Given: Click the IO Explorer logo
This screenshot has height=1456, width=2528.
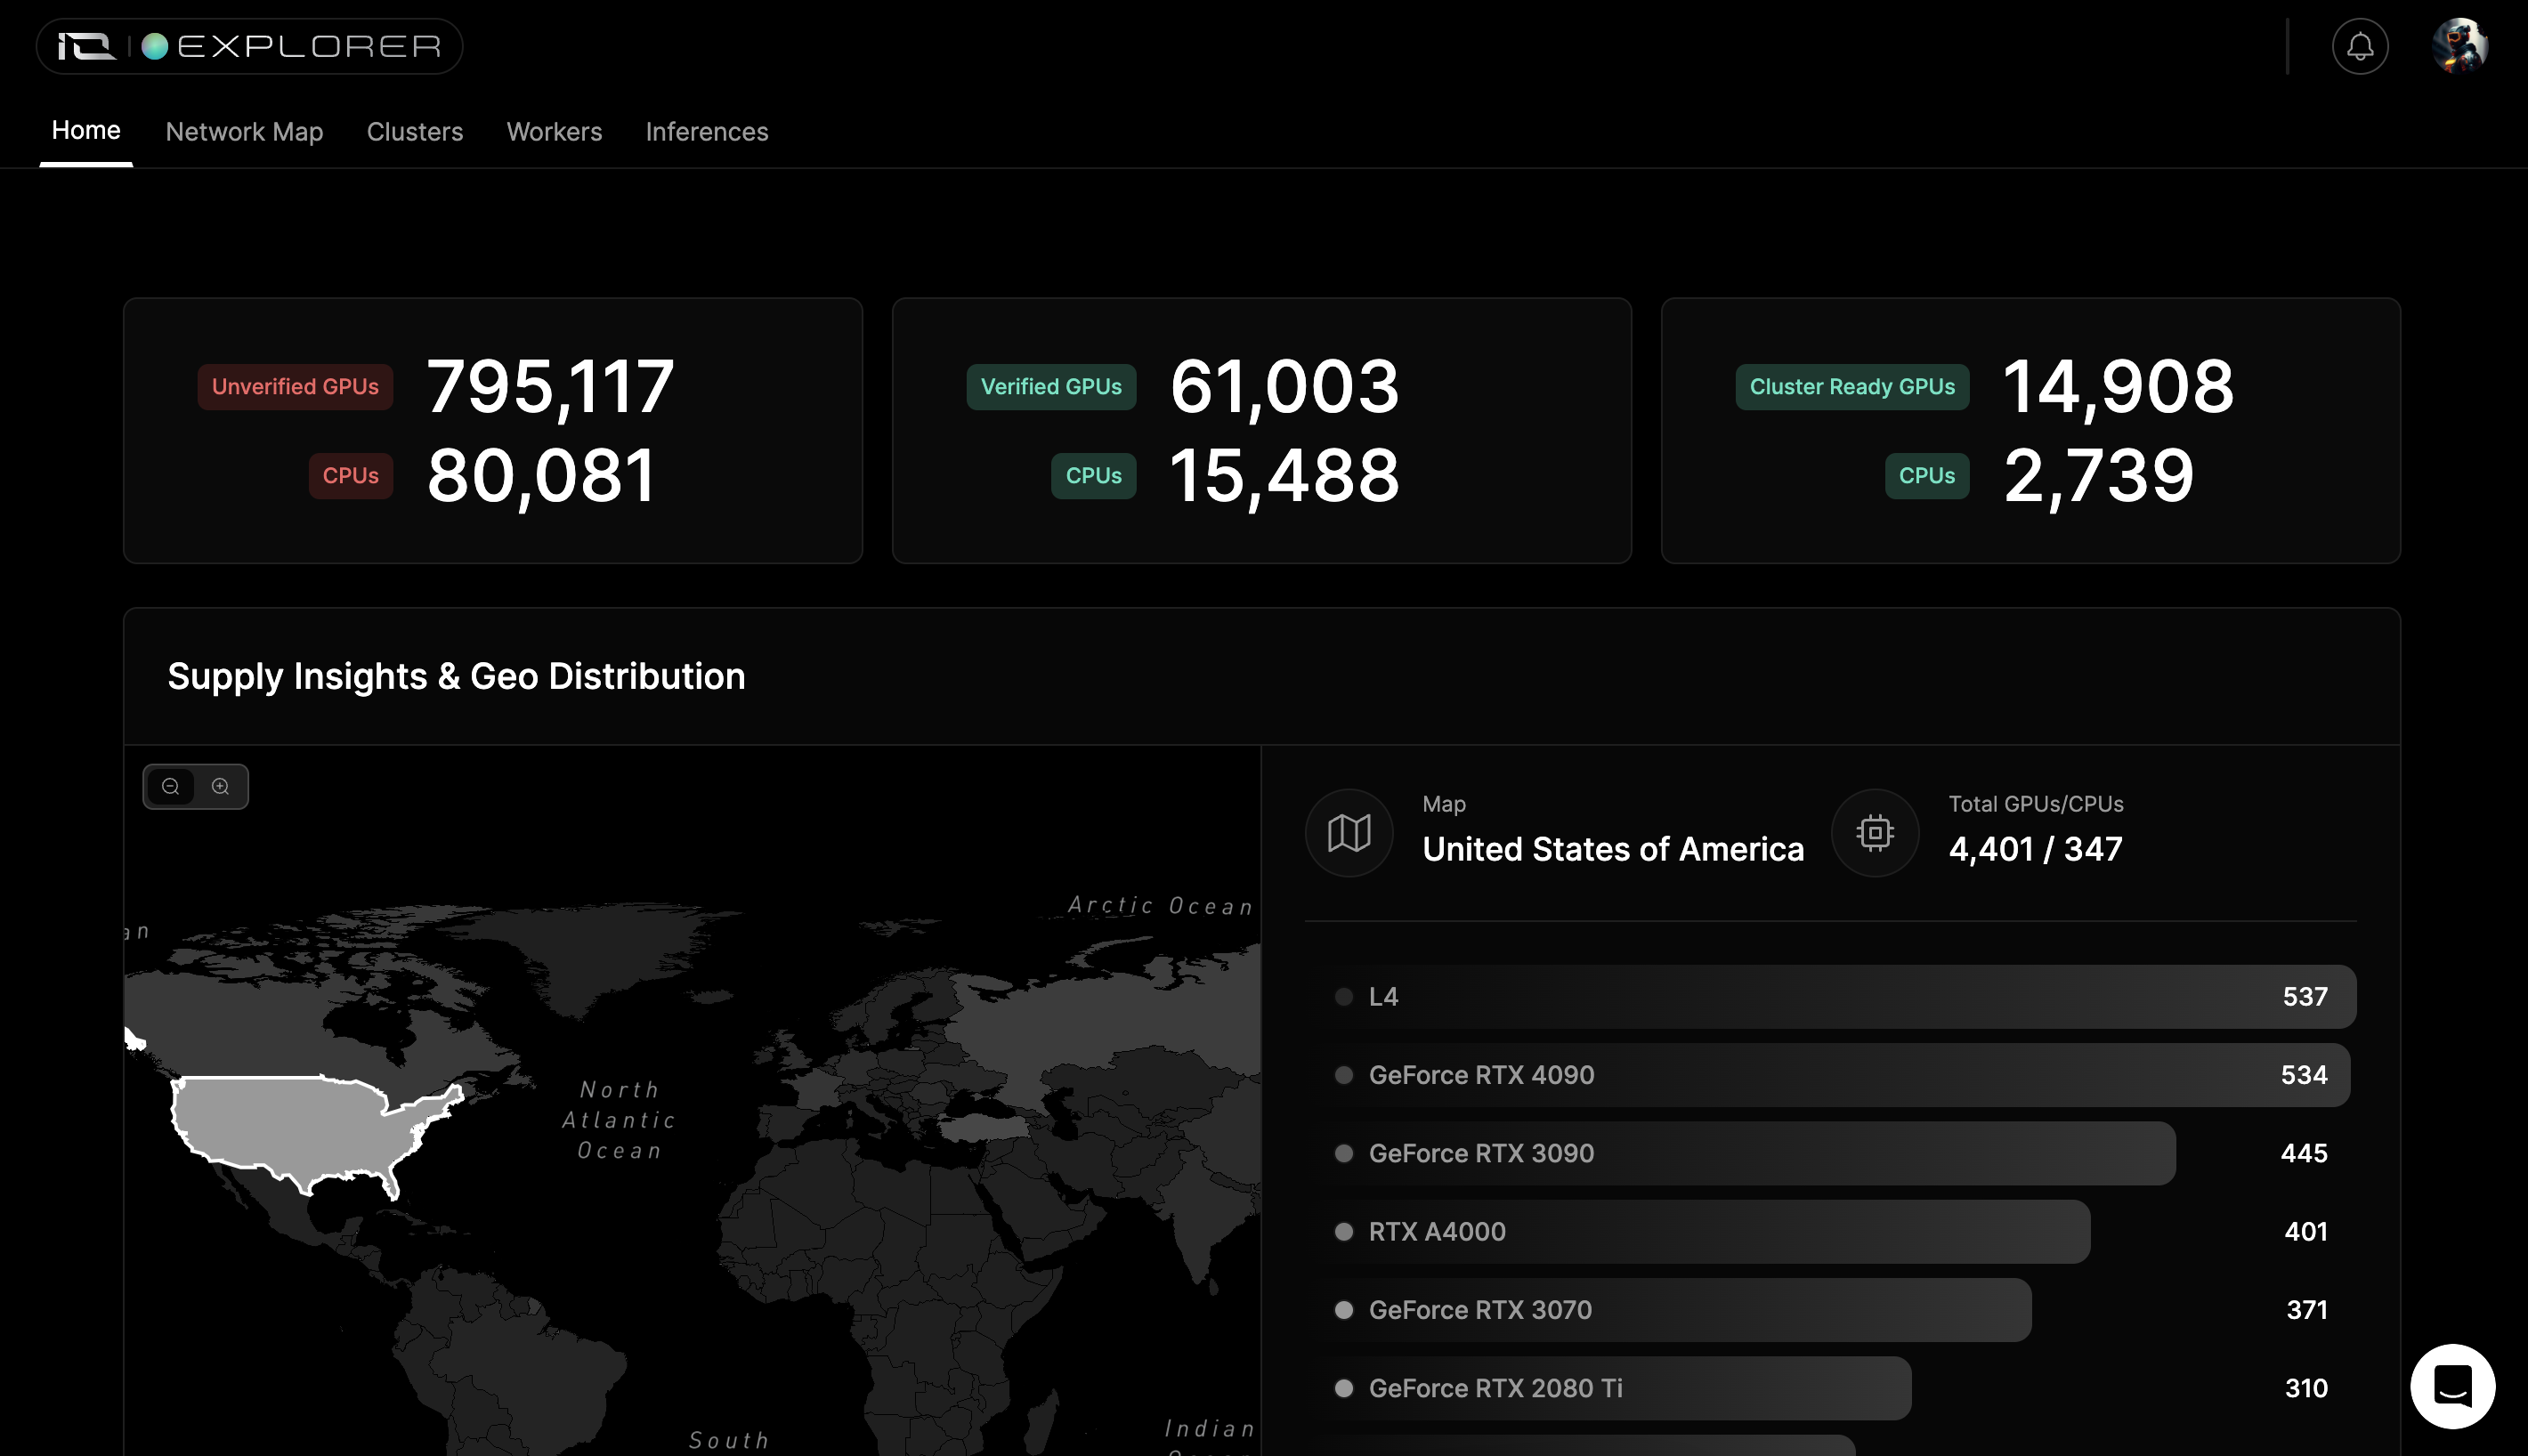Looking at the screenshot, I should point(249,46).
